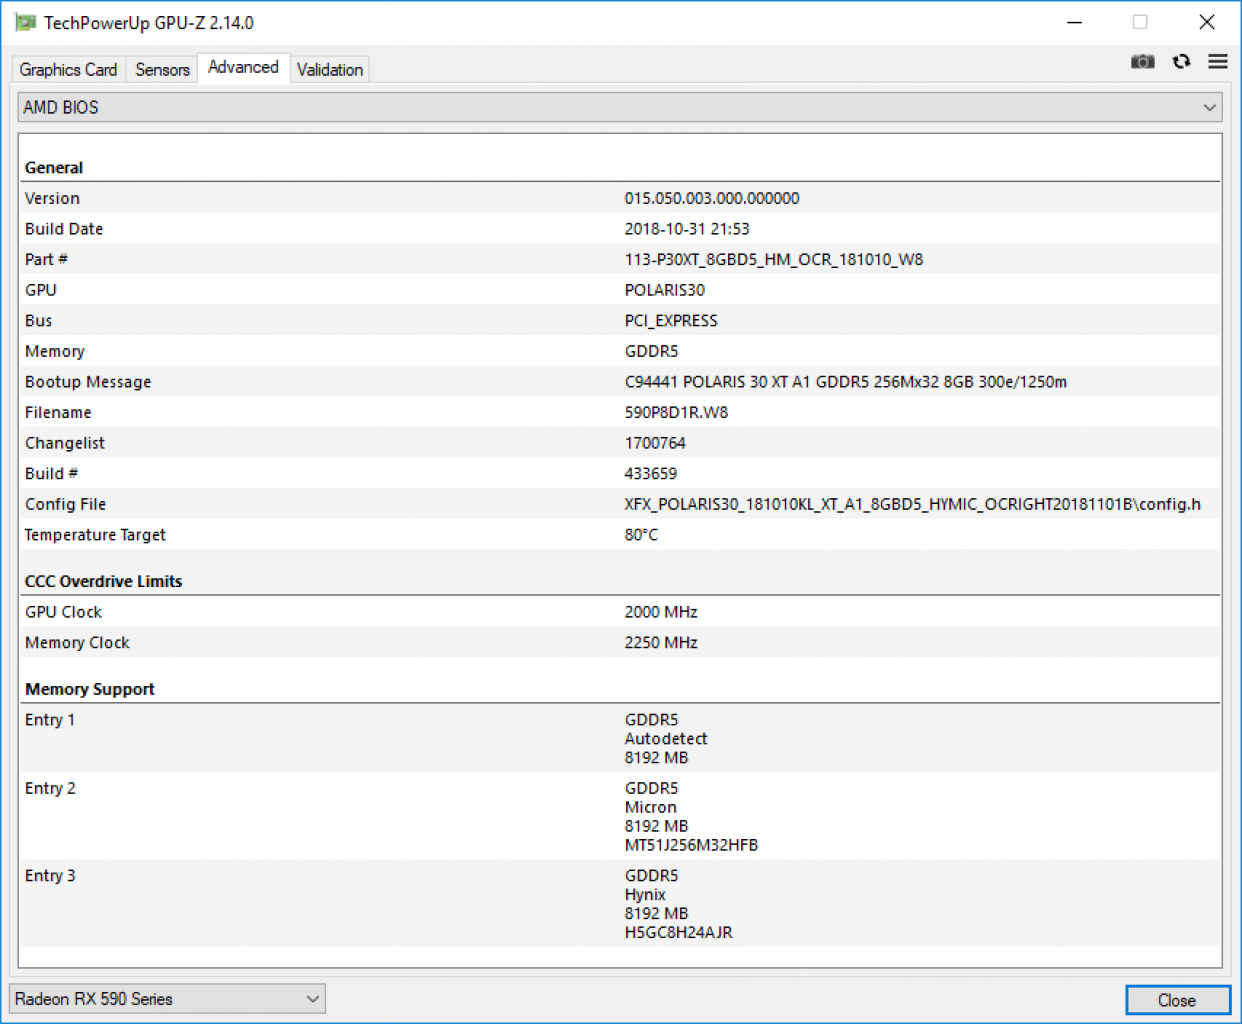Image resolution: width=1242 pixels, height=1024 pixels.
Task: Select the Advanced tab
Action: click(x=243, y=67)
